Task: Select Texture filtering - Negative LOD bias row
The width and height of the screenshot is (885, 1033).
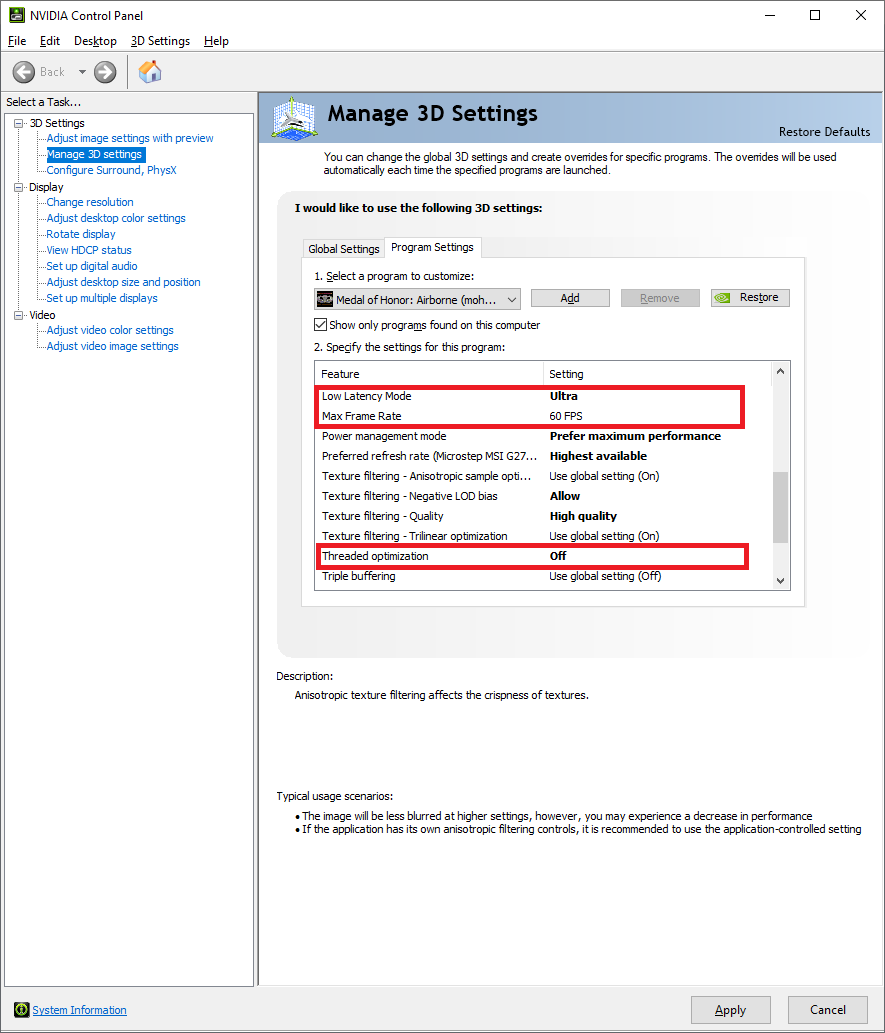Action: click(543, 496)
